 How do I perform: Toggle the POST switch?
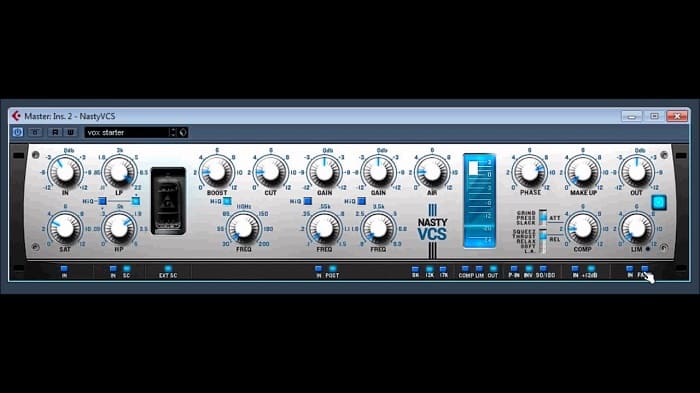click(332, 269)
